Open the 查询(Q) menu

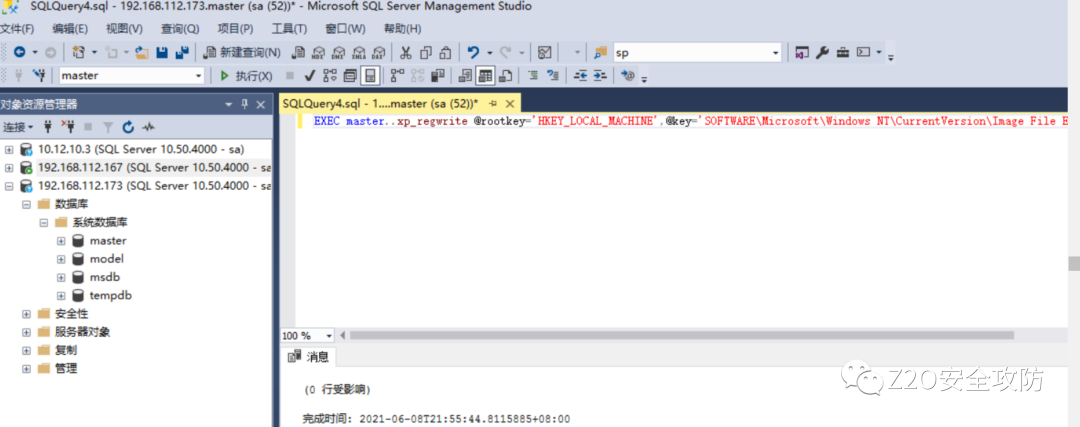pyautogui.click(x=180, y=29)
